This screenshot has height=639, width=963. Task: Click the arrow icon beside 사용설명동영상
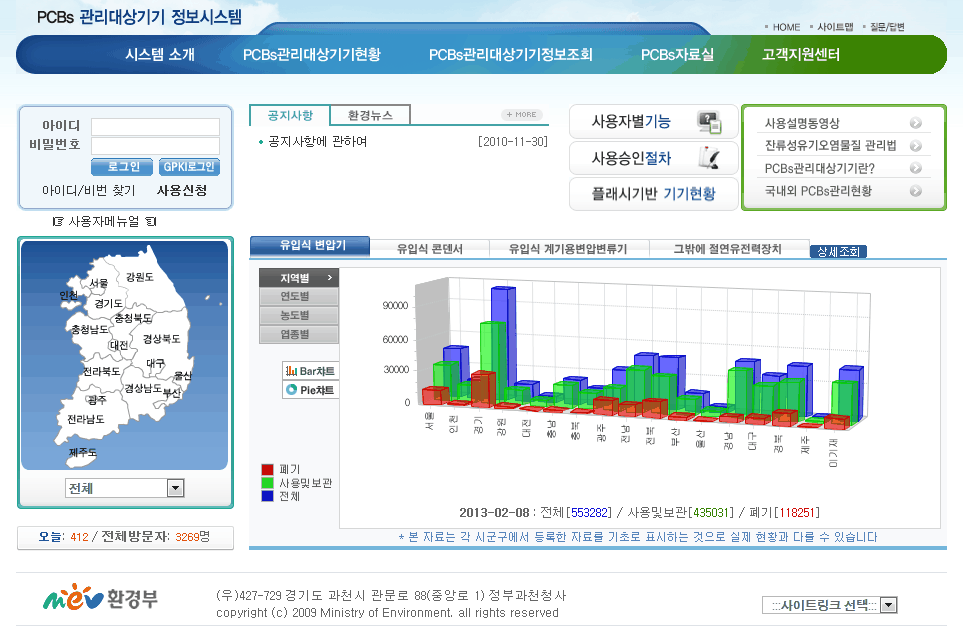(915, 123)
